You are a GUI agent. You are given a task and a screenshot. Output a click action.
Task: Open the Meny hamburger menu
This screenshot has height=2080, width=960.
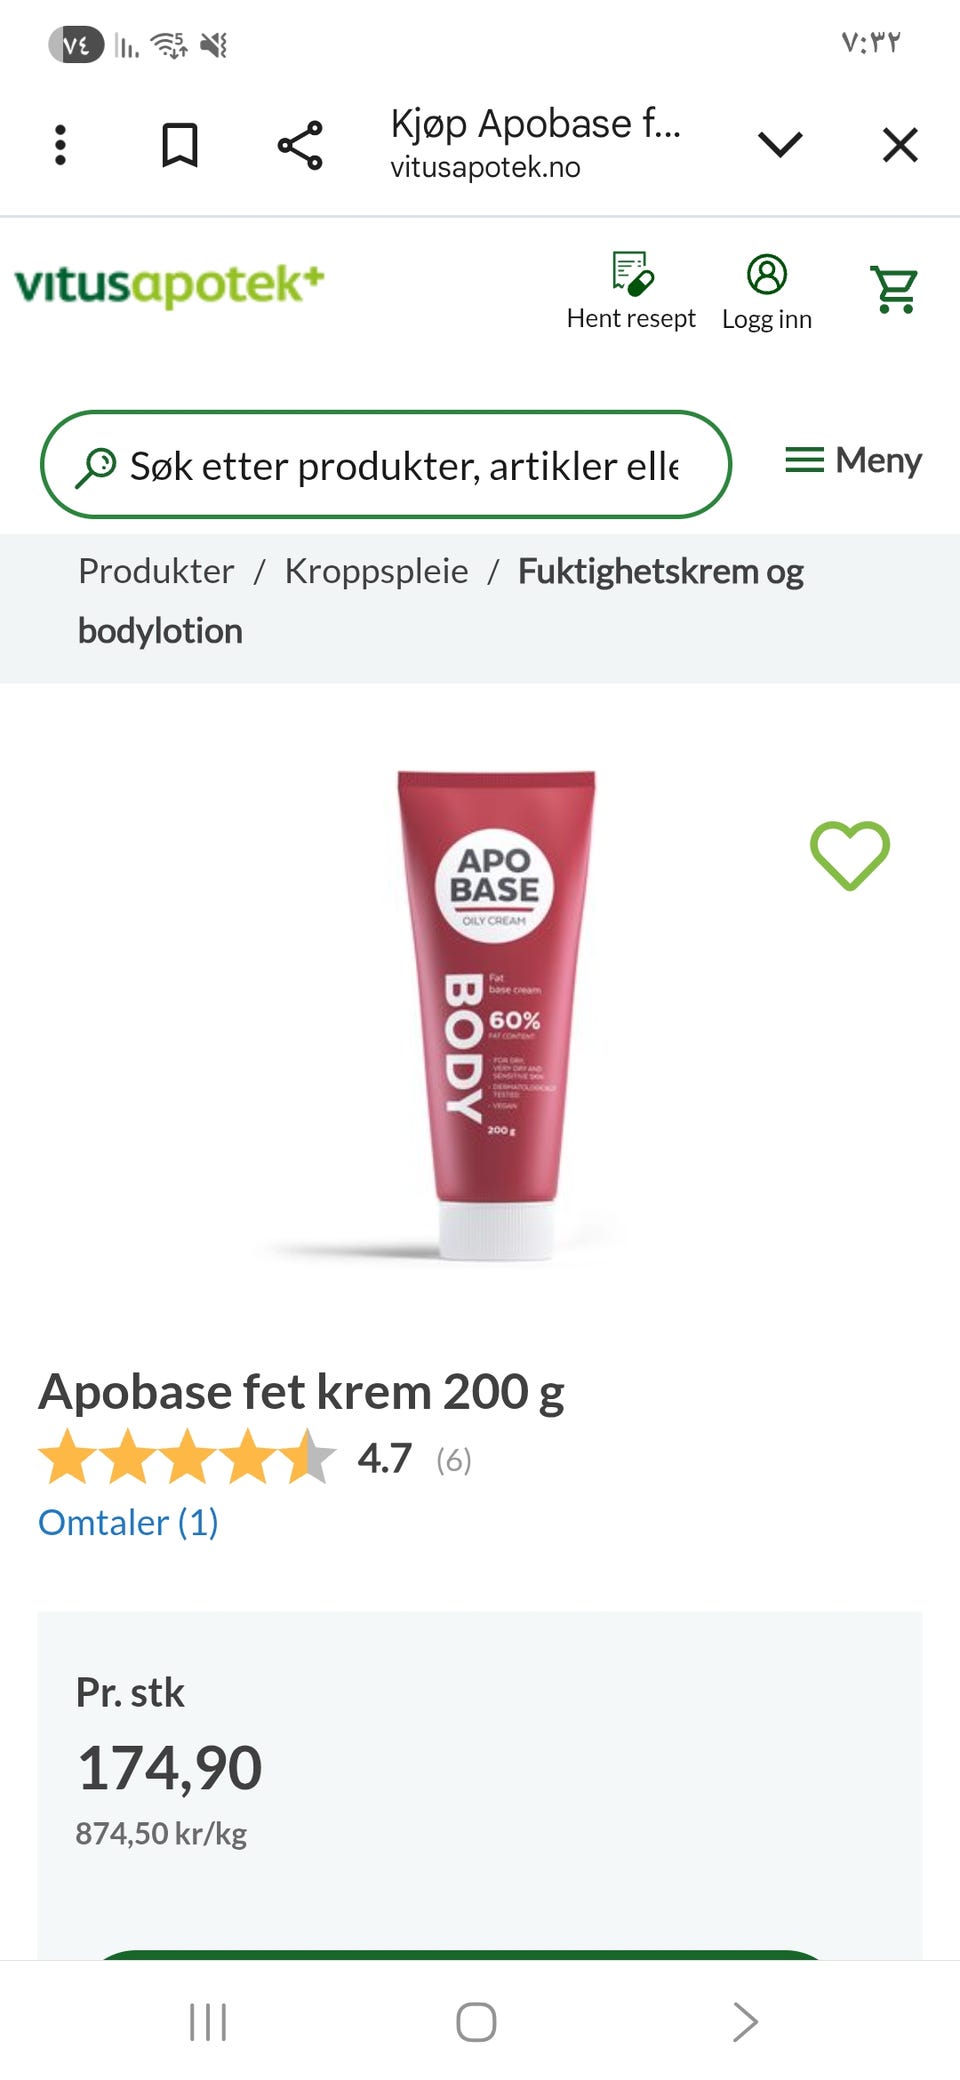point(853,460)
